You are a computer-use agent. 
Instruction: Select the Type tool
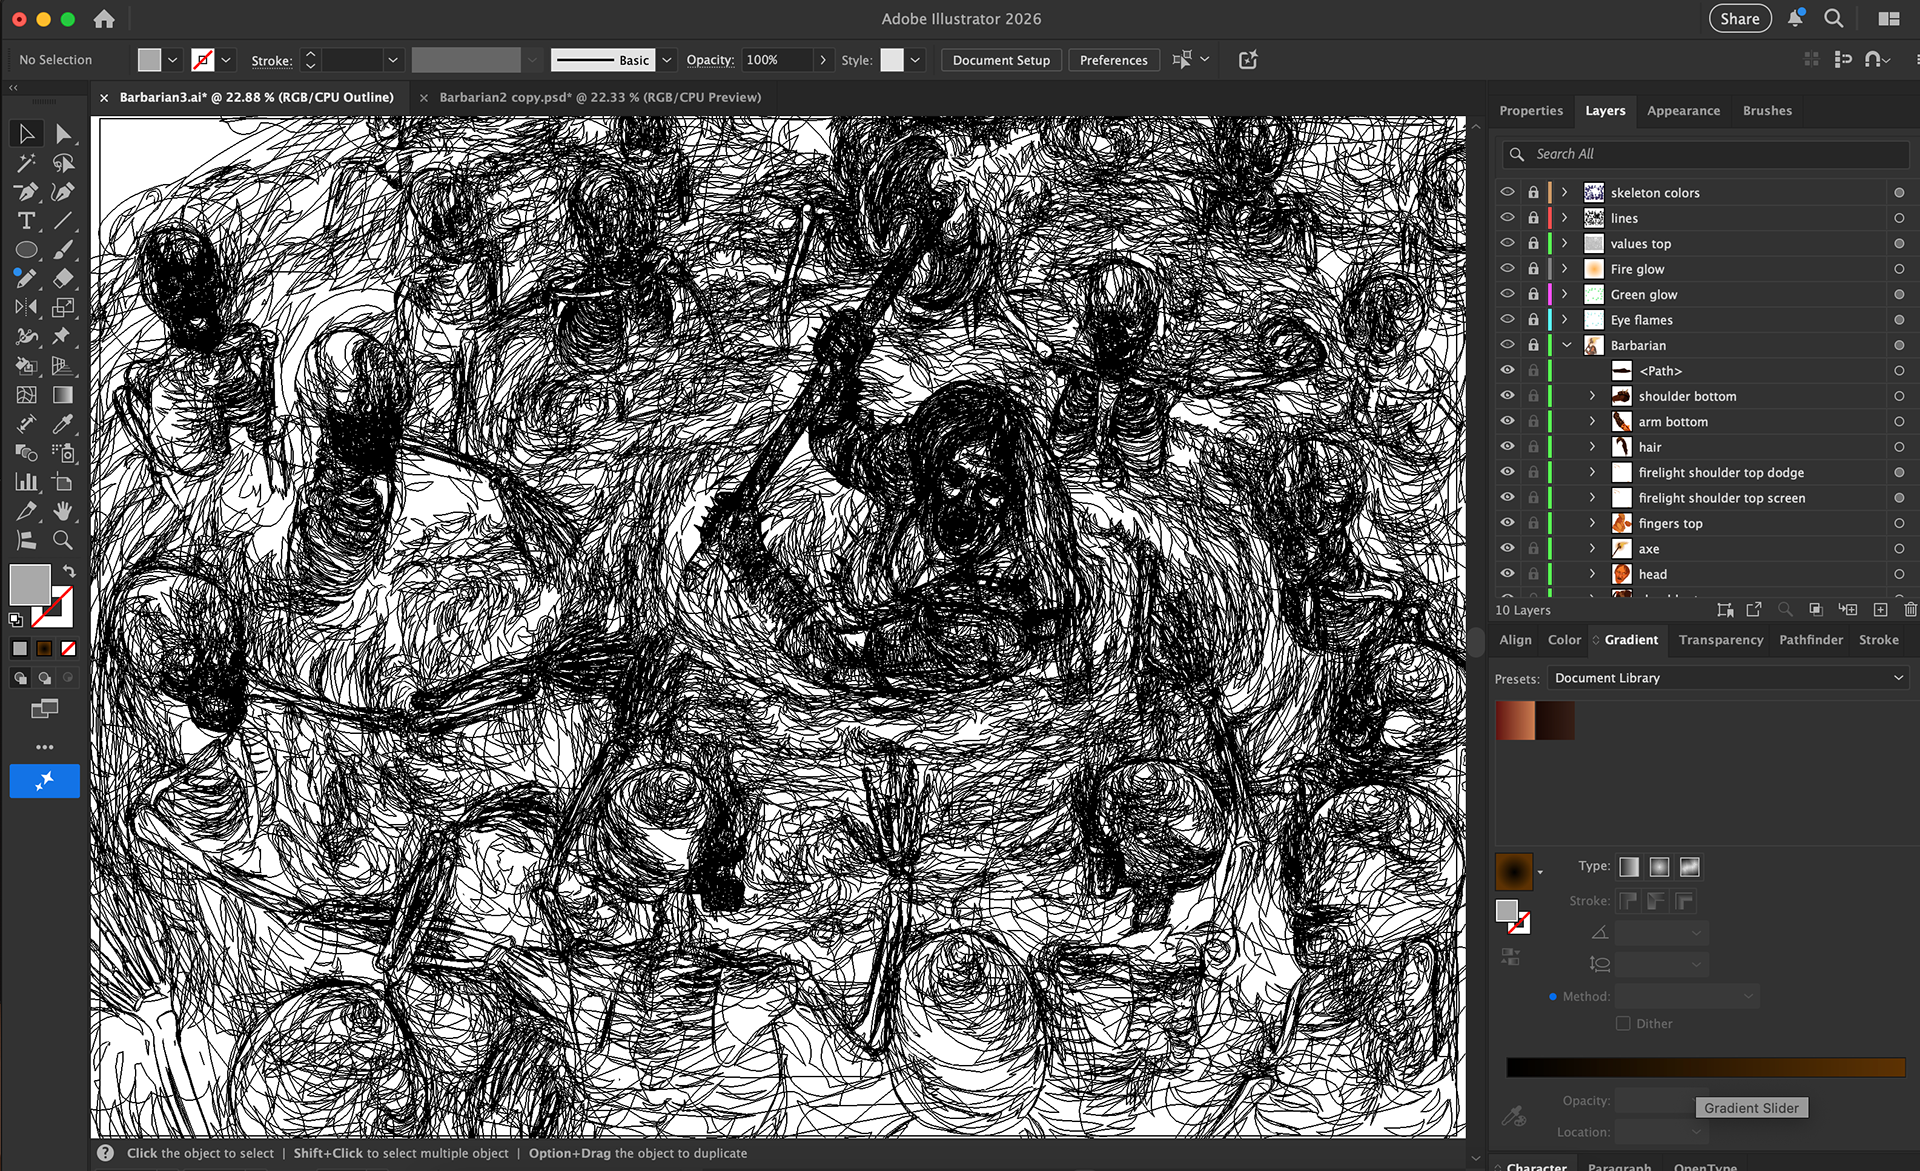click(26, 221)
